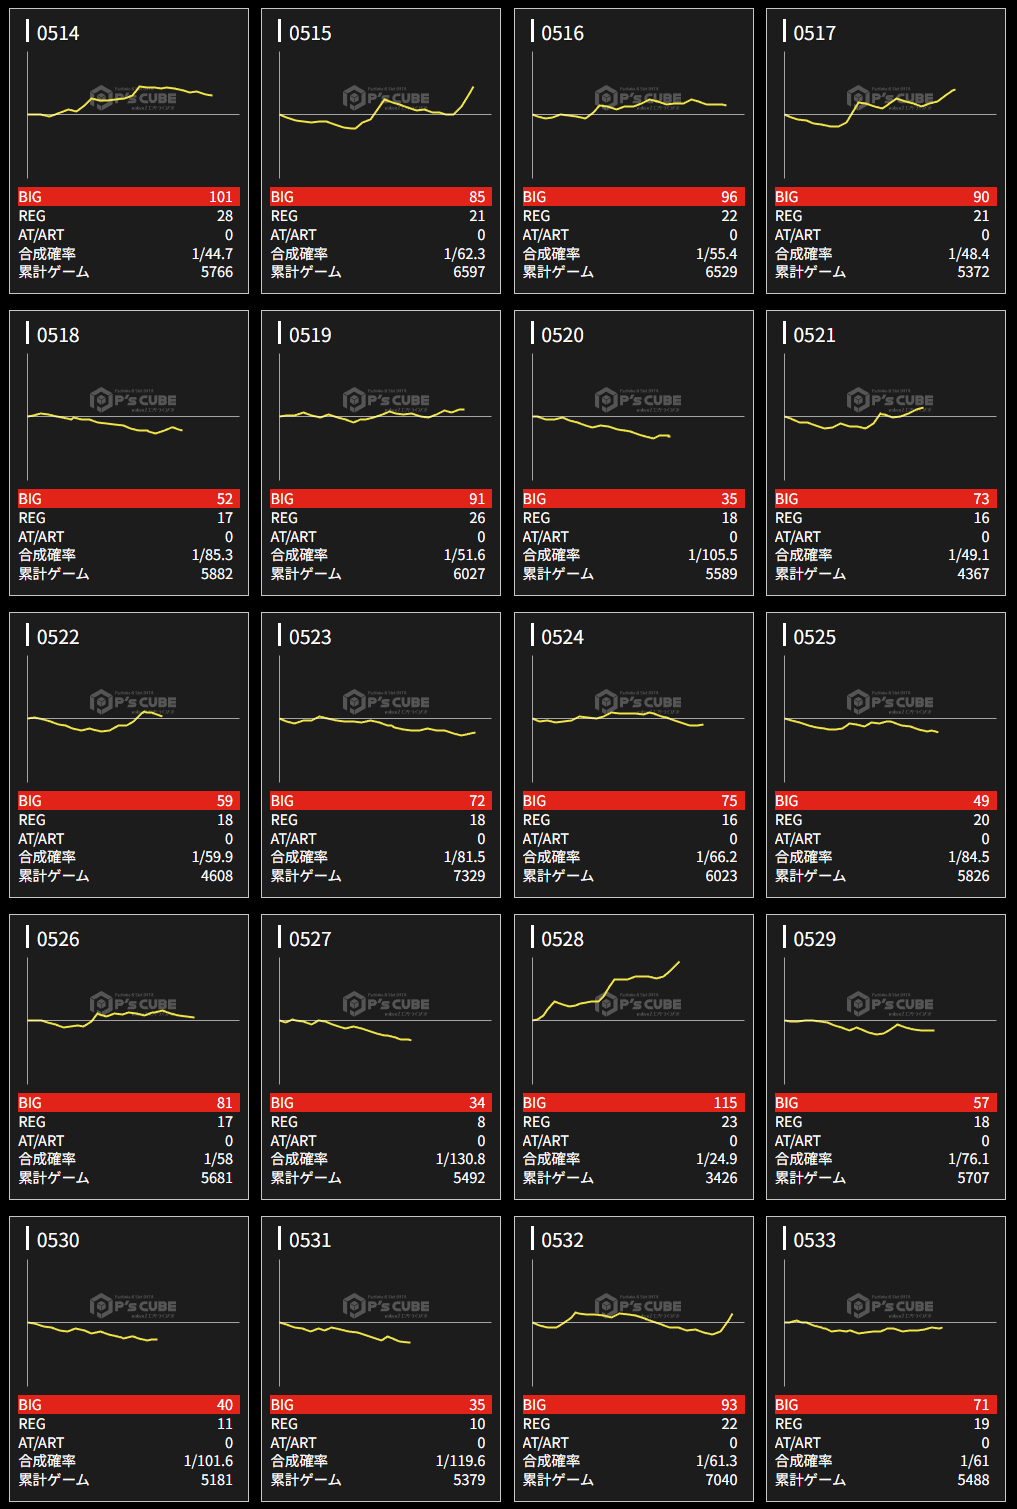Click the REG row of machine 0516
Image resolution: width=1017 pixels, height=1509 pixels.
(x=633, y=216)
